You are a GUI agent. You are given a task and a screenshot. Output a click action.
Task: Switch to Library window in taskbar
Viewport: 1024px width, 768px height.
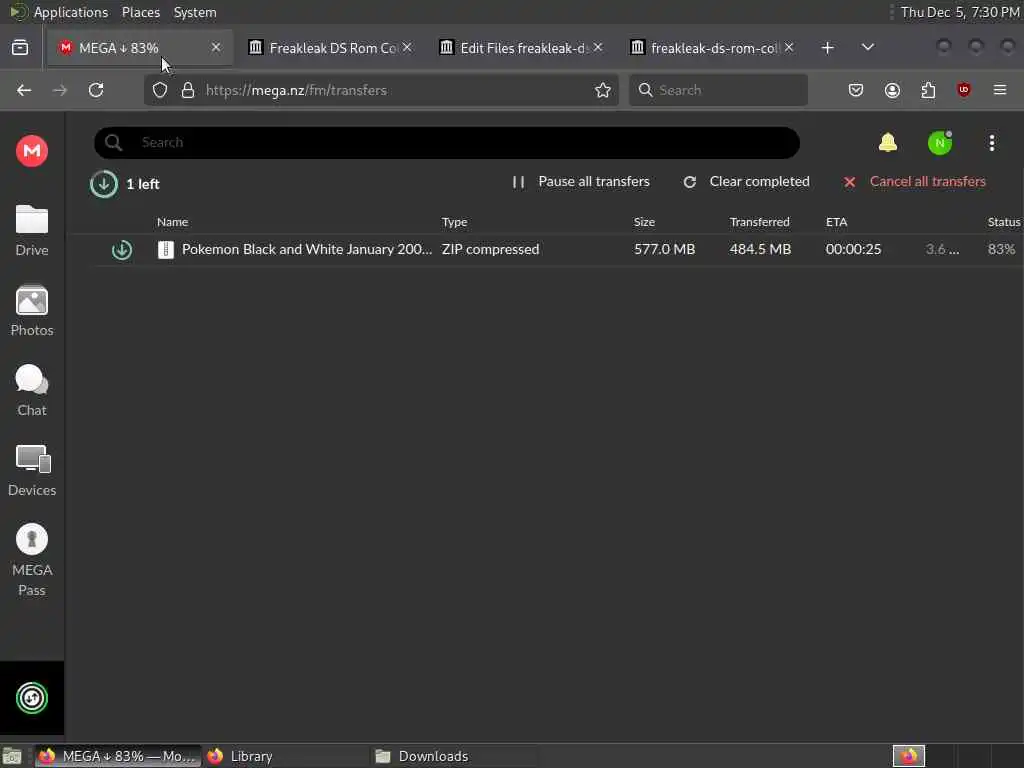(x=285, y=756)
